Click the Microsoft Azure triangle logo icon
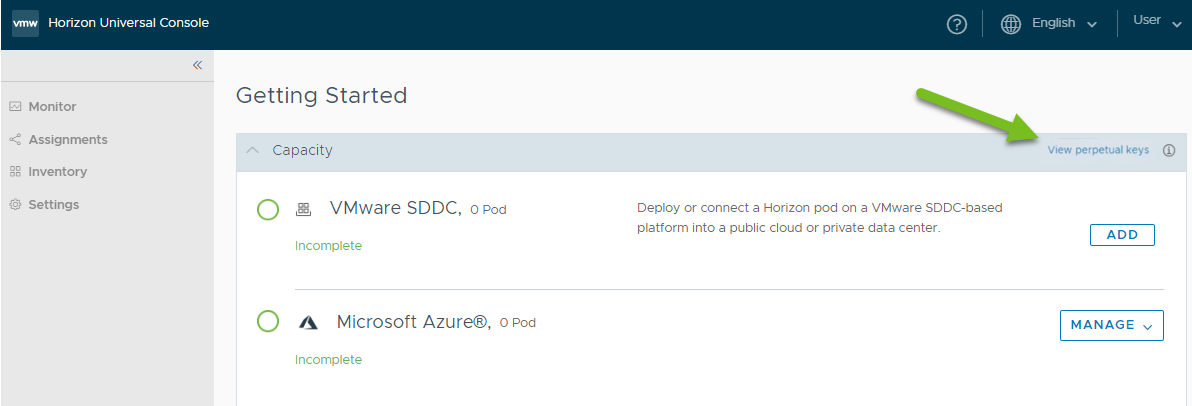 click(307, 323)
